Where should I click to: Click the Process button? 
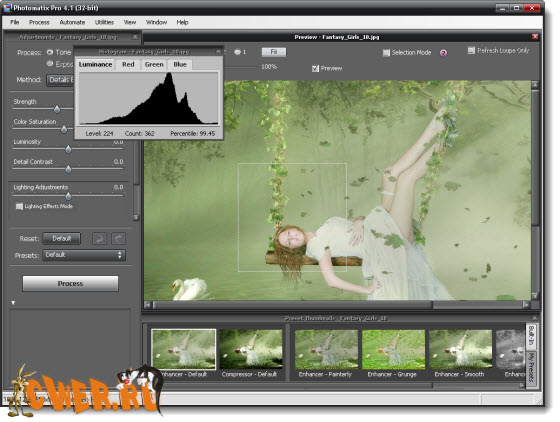coord(70,283)
